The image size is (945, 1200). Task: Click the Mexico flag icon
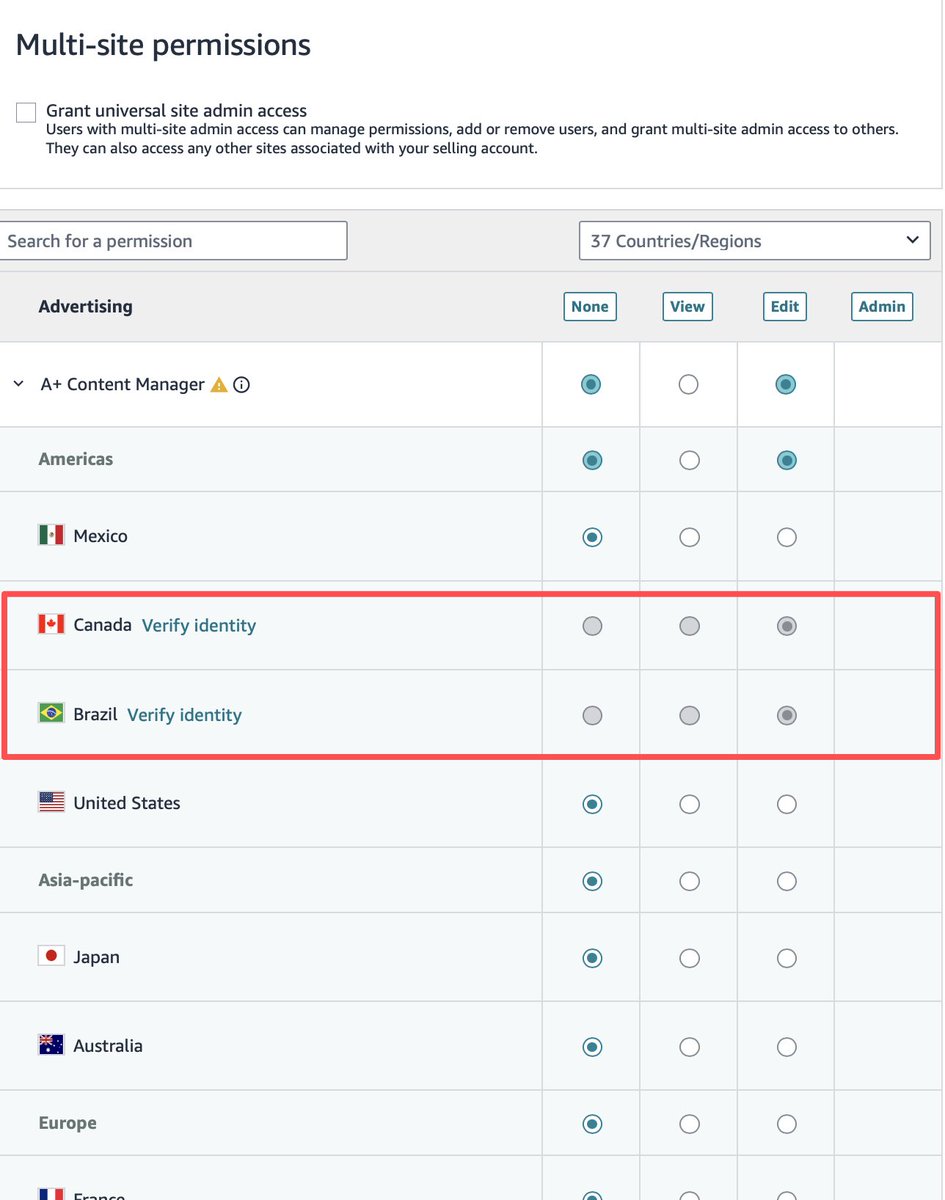coord(50,536)
